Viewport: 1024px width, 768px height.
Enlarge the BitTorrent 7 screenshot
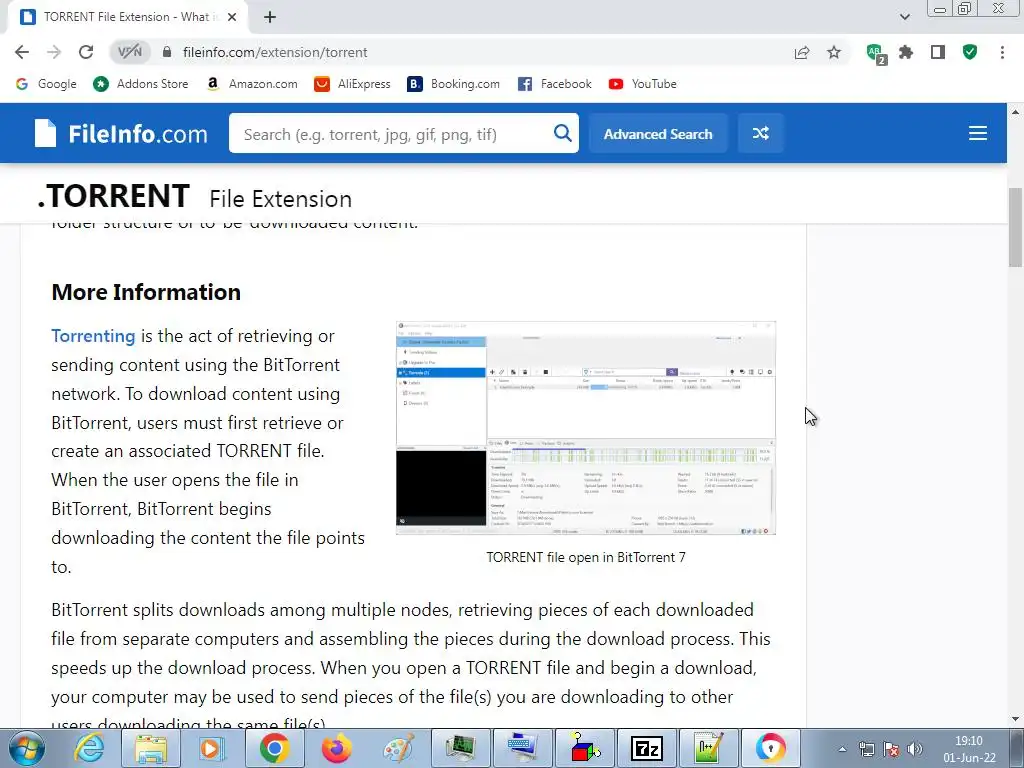[x=586, y=428]
